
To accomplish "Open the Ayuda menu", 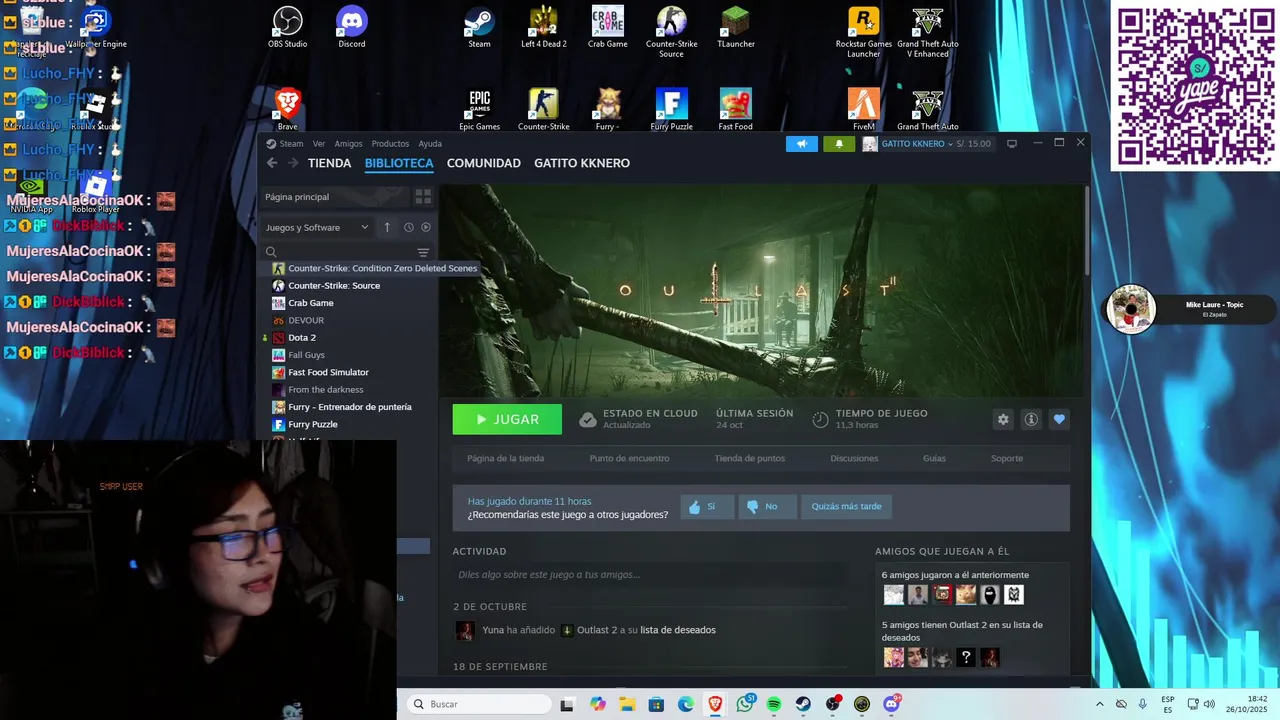I will coord(430,144).
